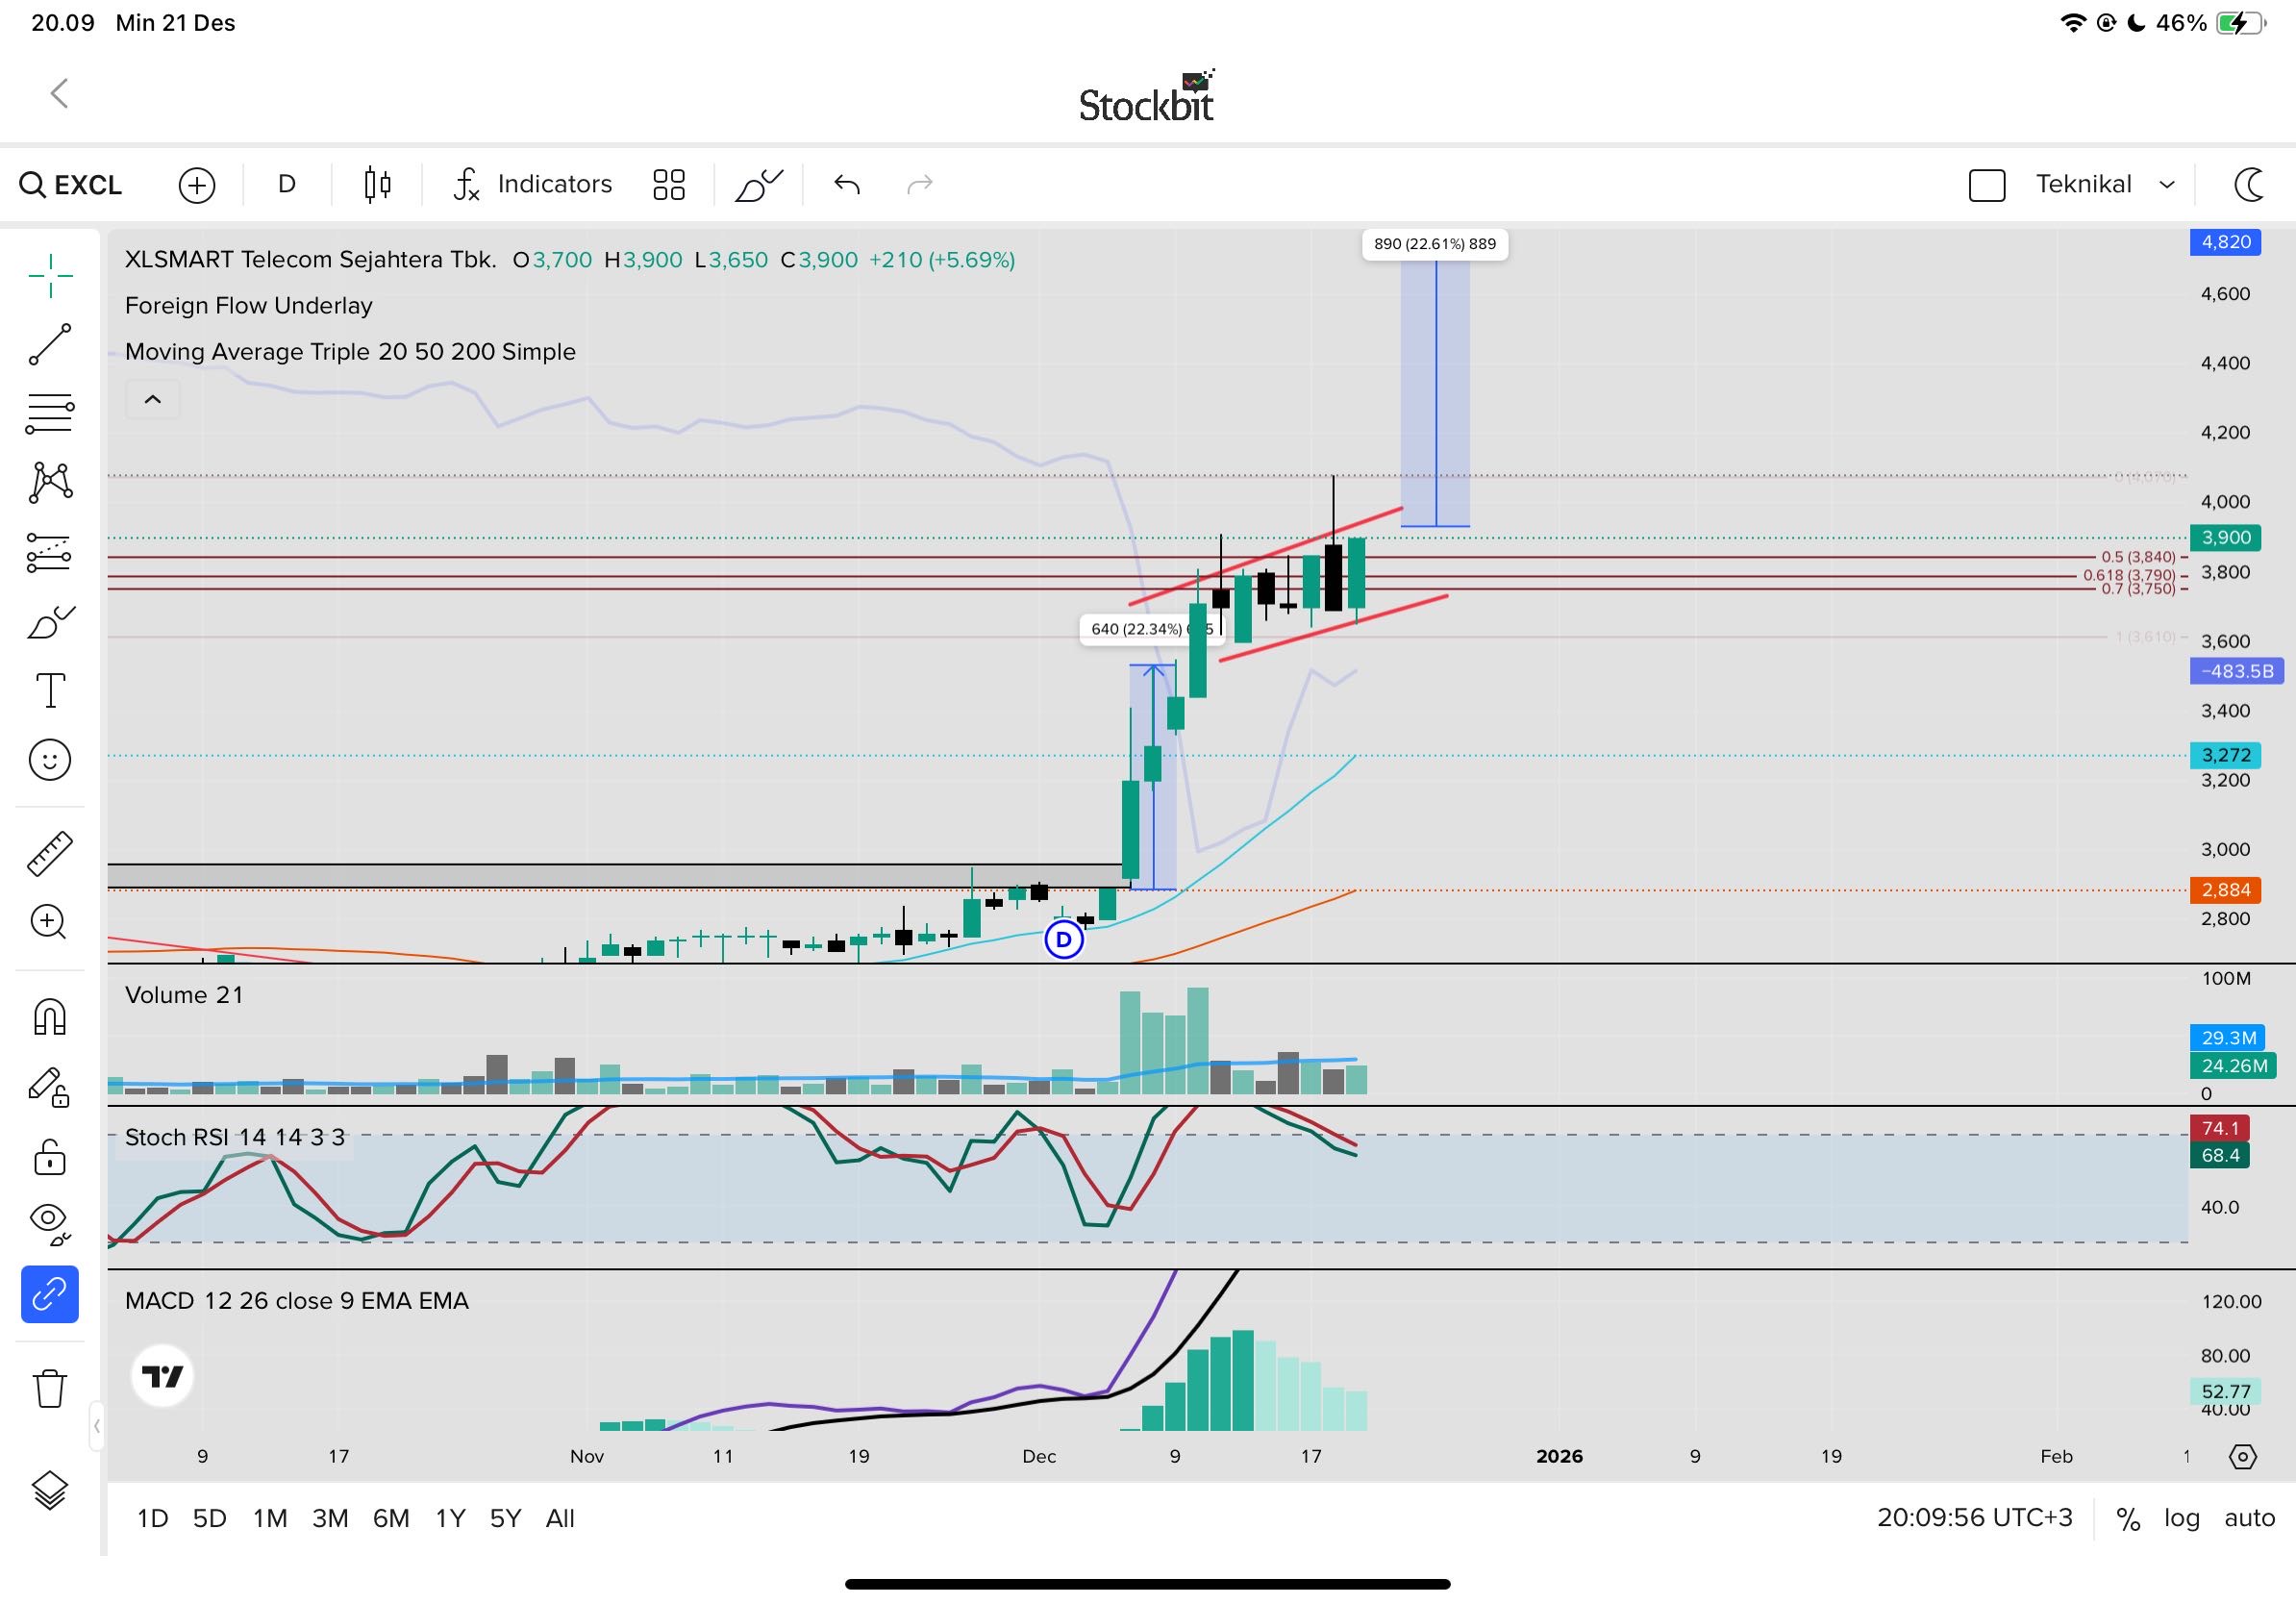Select the trend line drawing tool
Screen dimensions: 2296x1604
(49, 344)
